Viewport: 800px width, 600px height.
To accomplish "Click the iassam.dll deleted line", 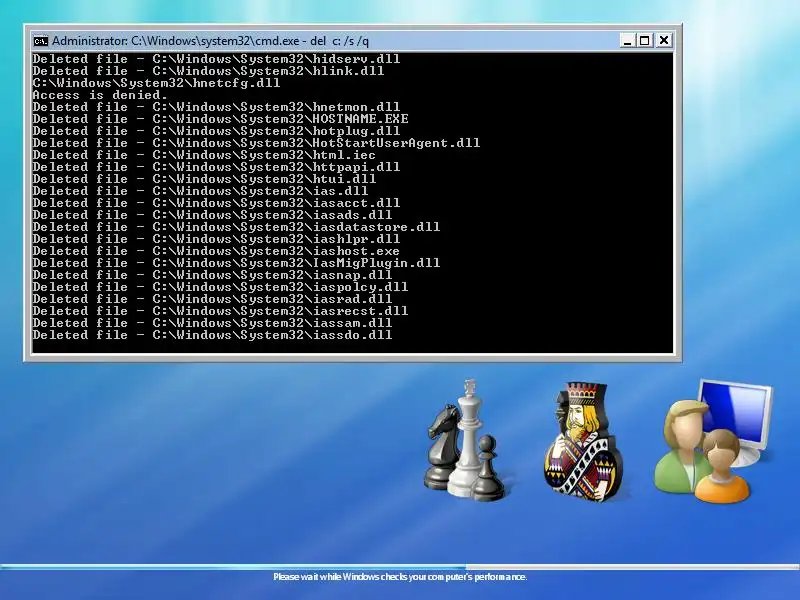I will [x=212, y=323].
